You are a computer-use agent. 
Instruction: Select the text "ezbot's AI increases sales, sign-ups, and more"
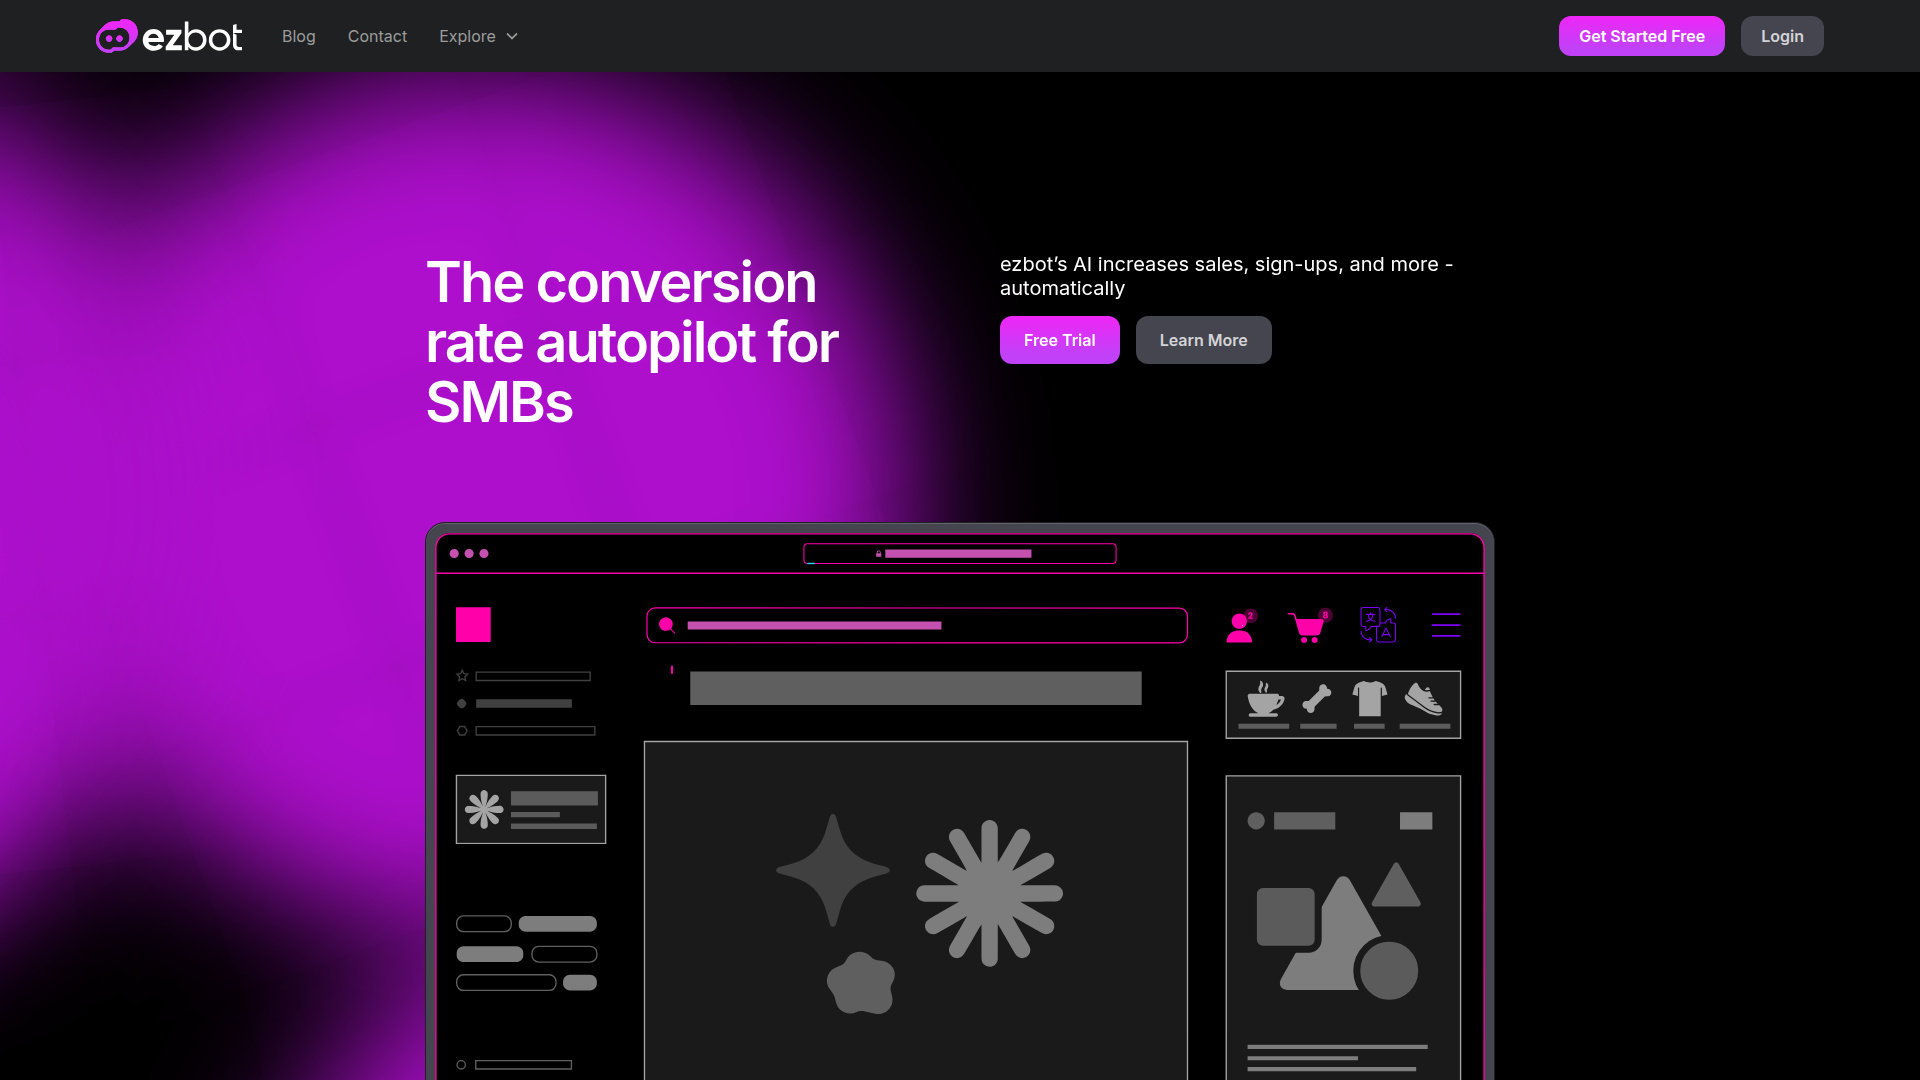click(x=1219, y=264)
